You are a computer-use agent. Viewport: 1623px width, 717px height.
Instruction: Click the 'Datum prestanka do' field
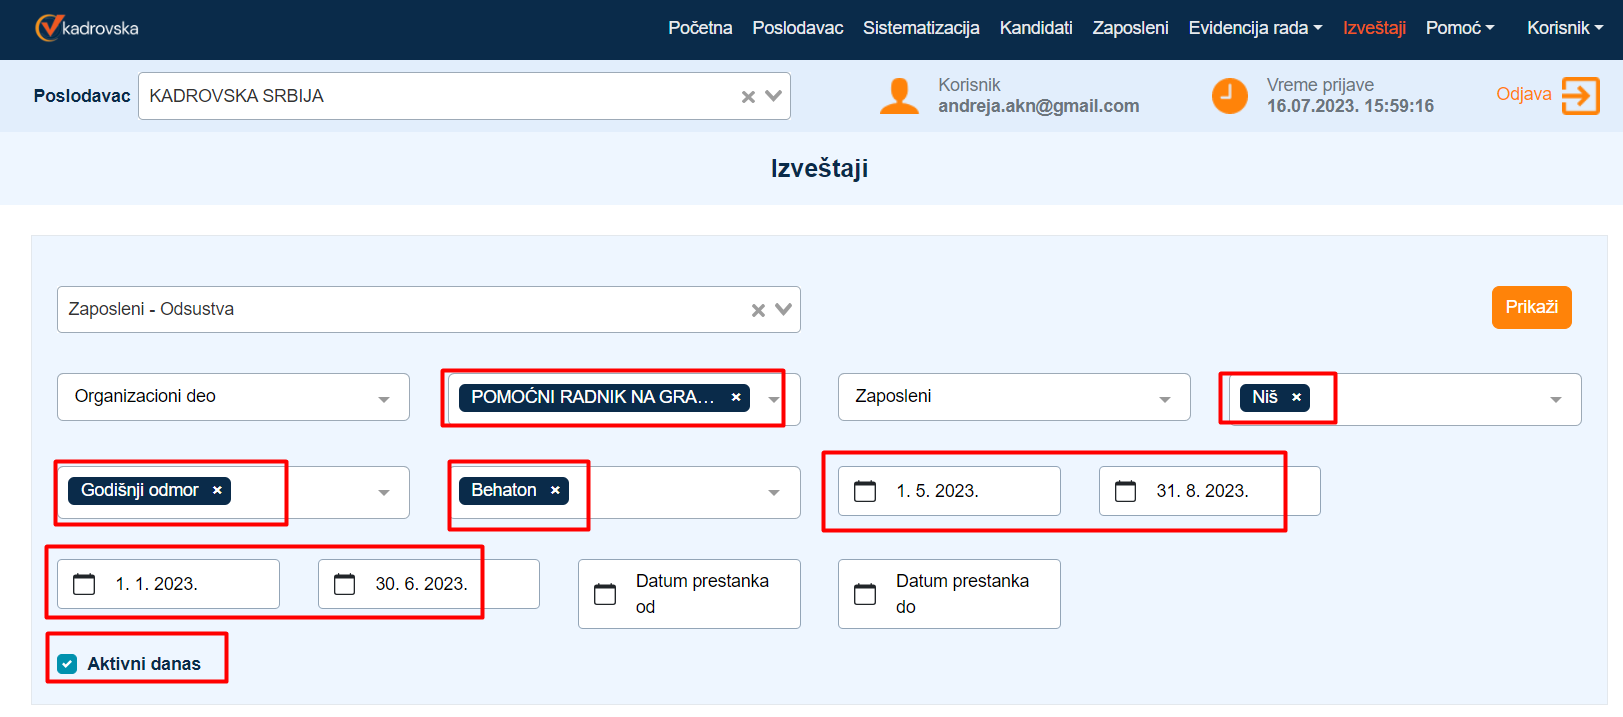point(960,594)
